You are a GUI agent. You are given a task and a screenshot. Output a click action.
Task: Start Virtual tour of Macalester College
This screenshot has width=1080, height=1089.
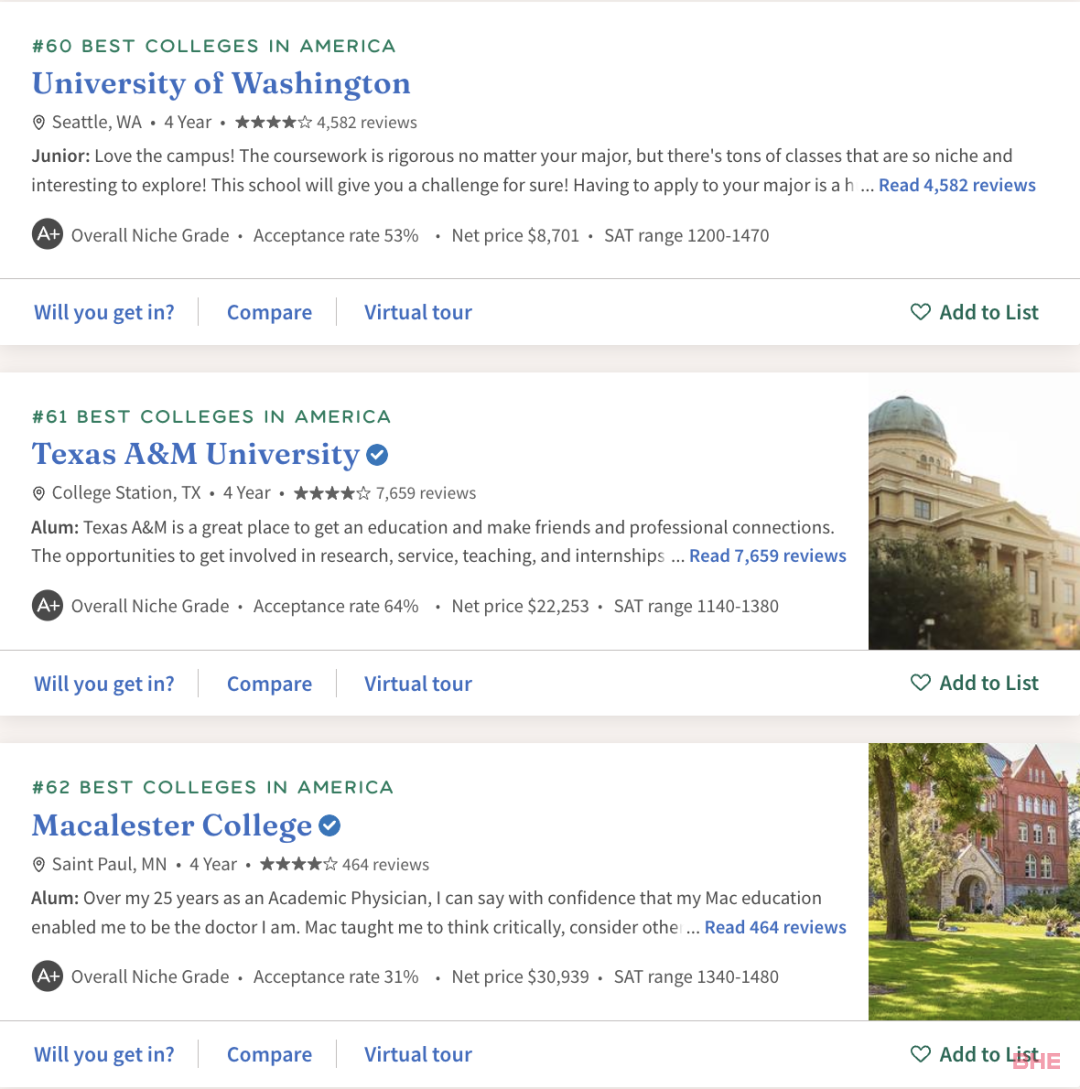pos(418,1054)
